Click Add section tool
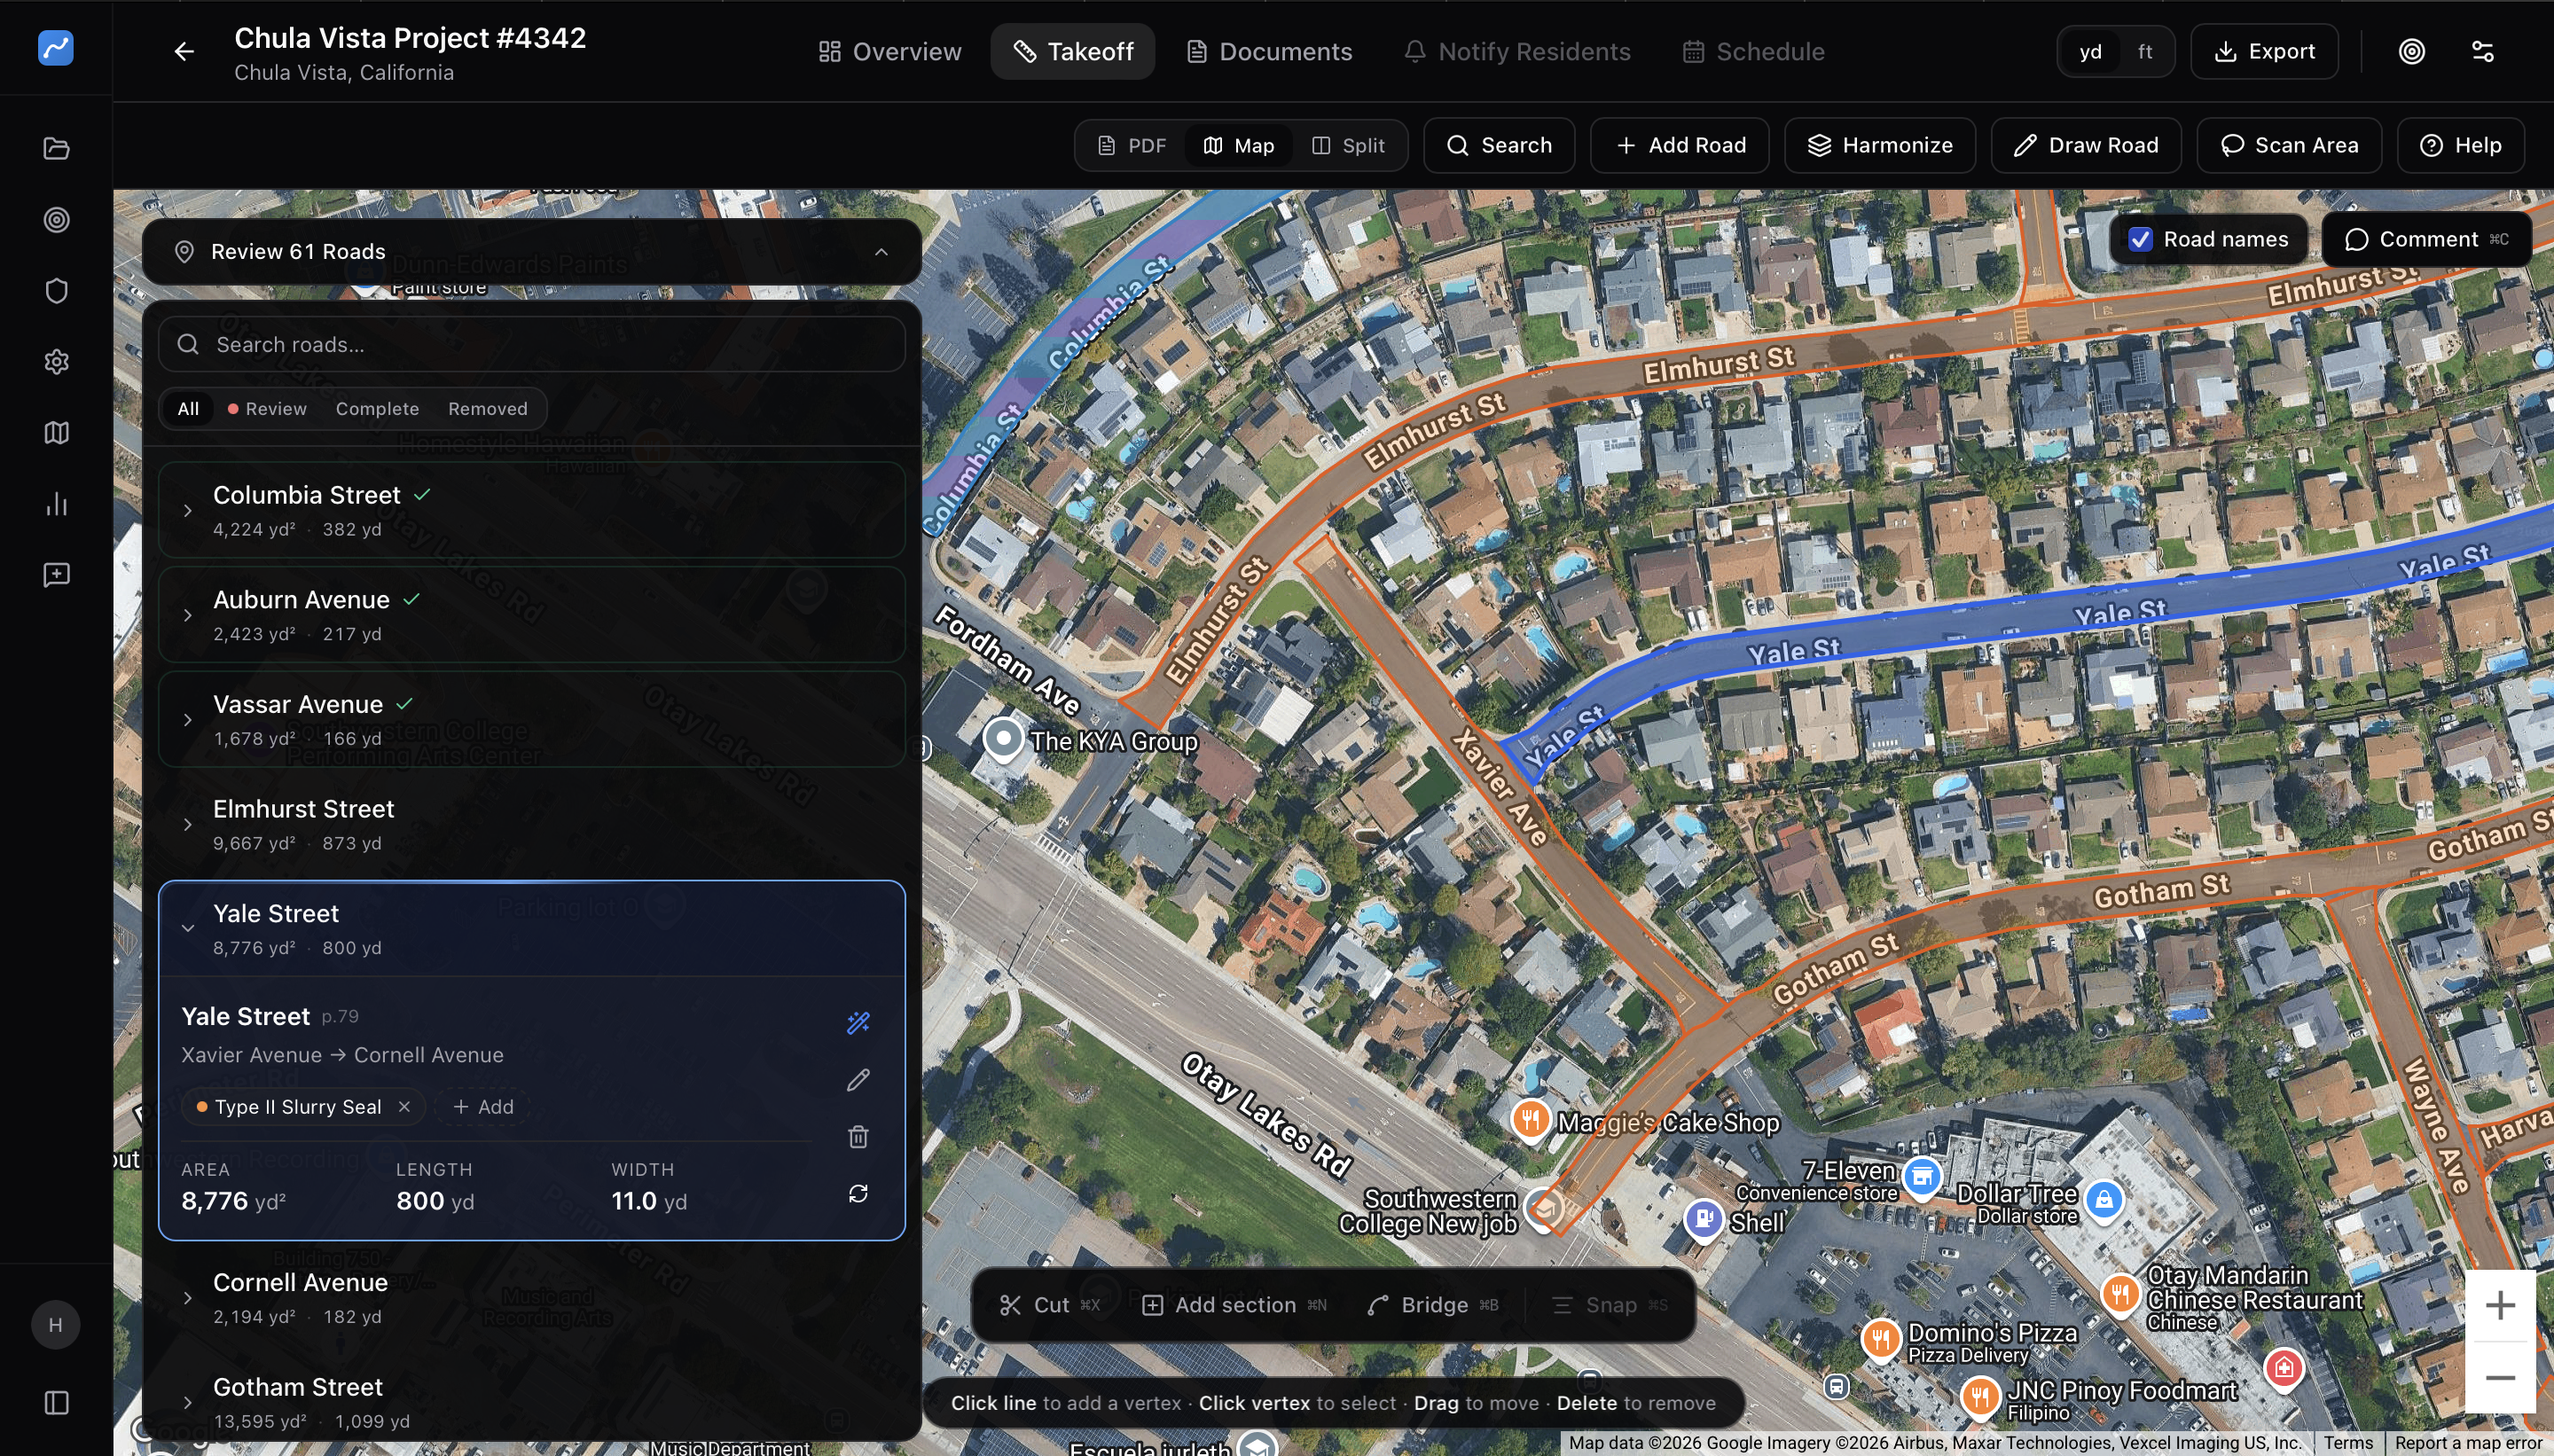Image resolution: width=2554 pixels, height=1456 pixels. [1233, 1304]
